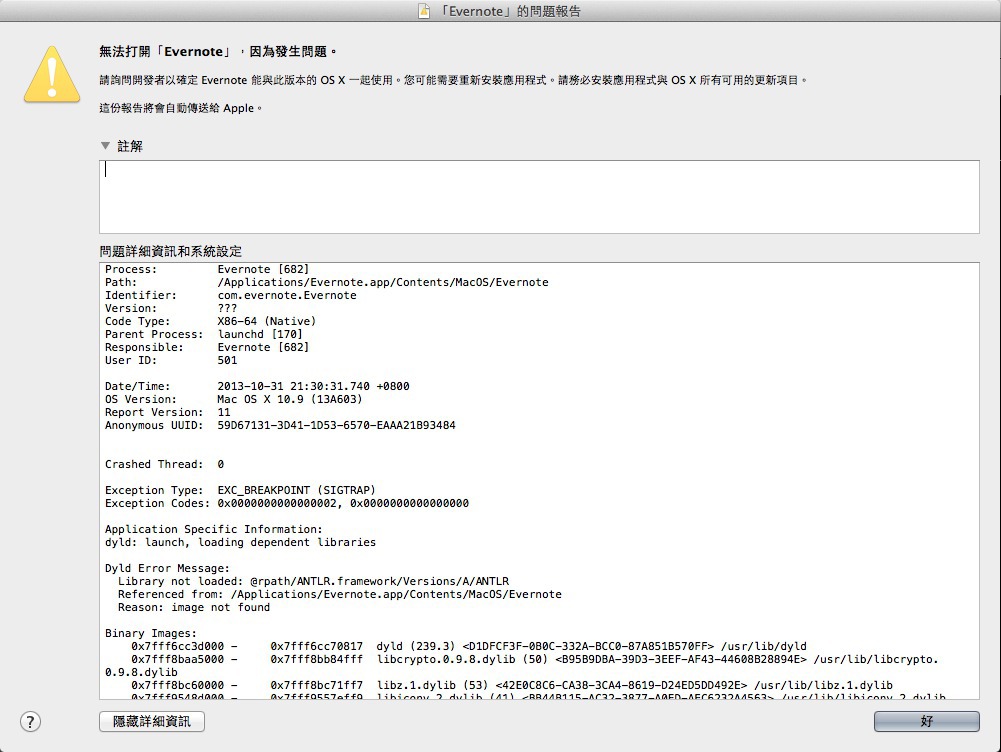Confirm the dialog with the 好 button
The height and width of the screenshot is (752, 1001).
(x=926, y=721)
